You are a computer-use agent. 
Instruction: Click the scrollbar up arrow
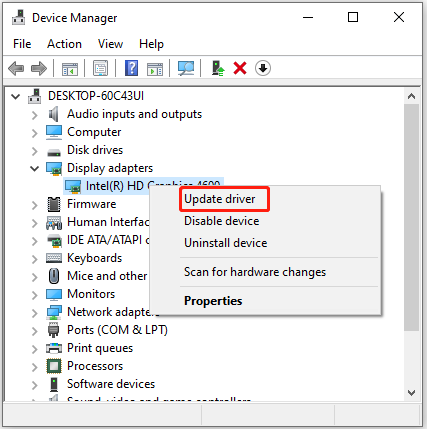point(412,97)
